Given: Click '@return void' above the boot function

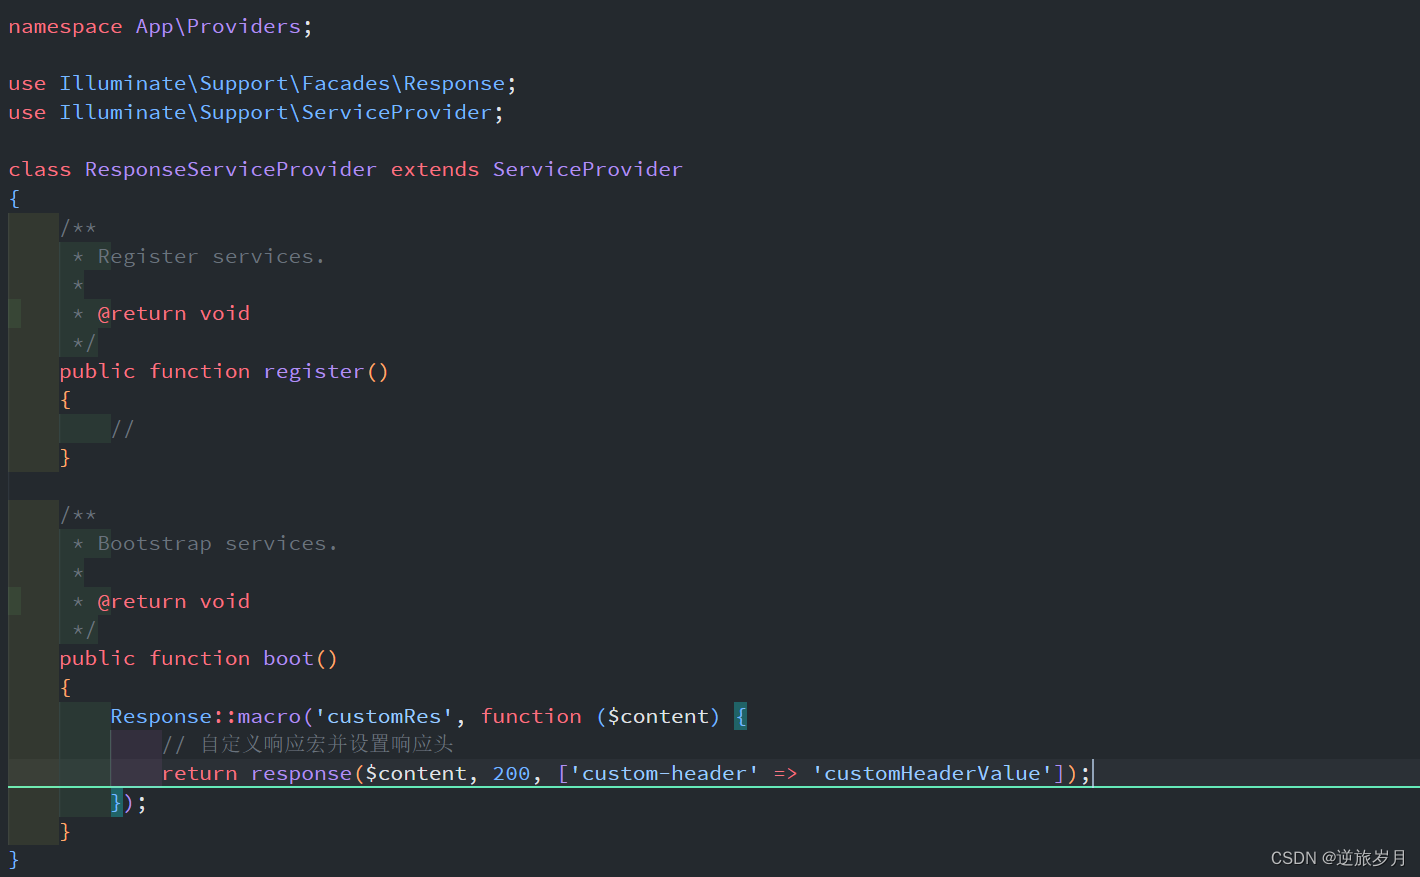Looking at the screenshot, I should pyautogui.click(x=174, y=602).
